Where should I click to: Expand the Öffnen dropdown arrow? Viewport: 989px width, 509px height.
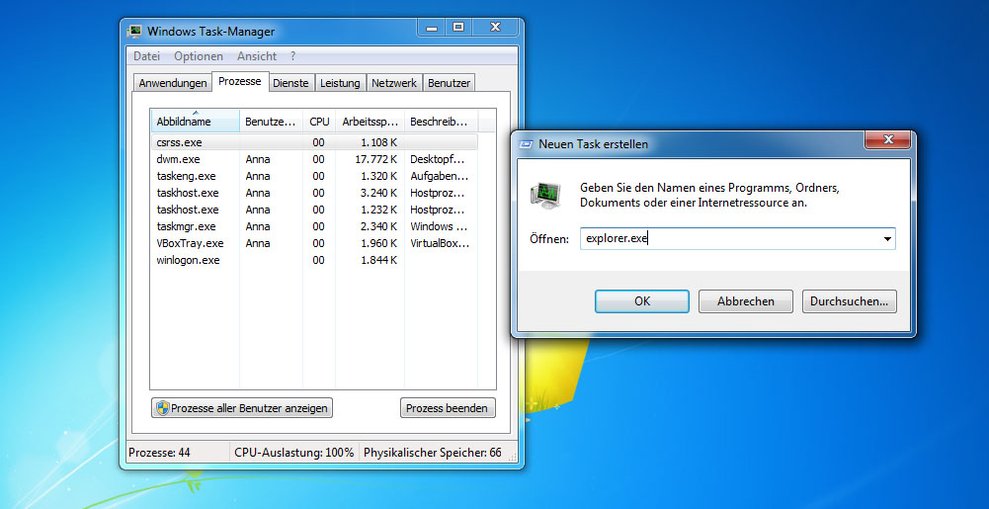click(887, 239)
